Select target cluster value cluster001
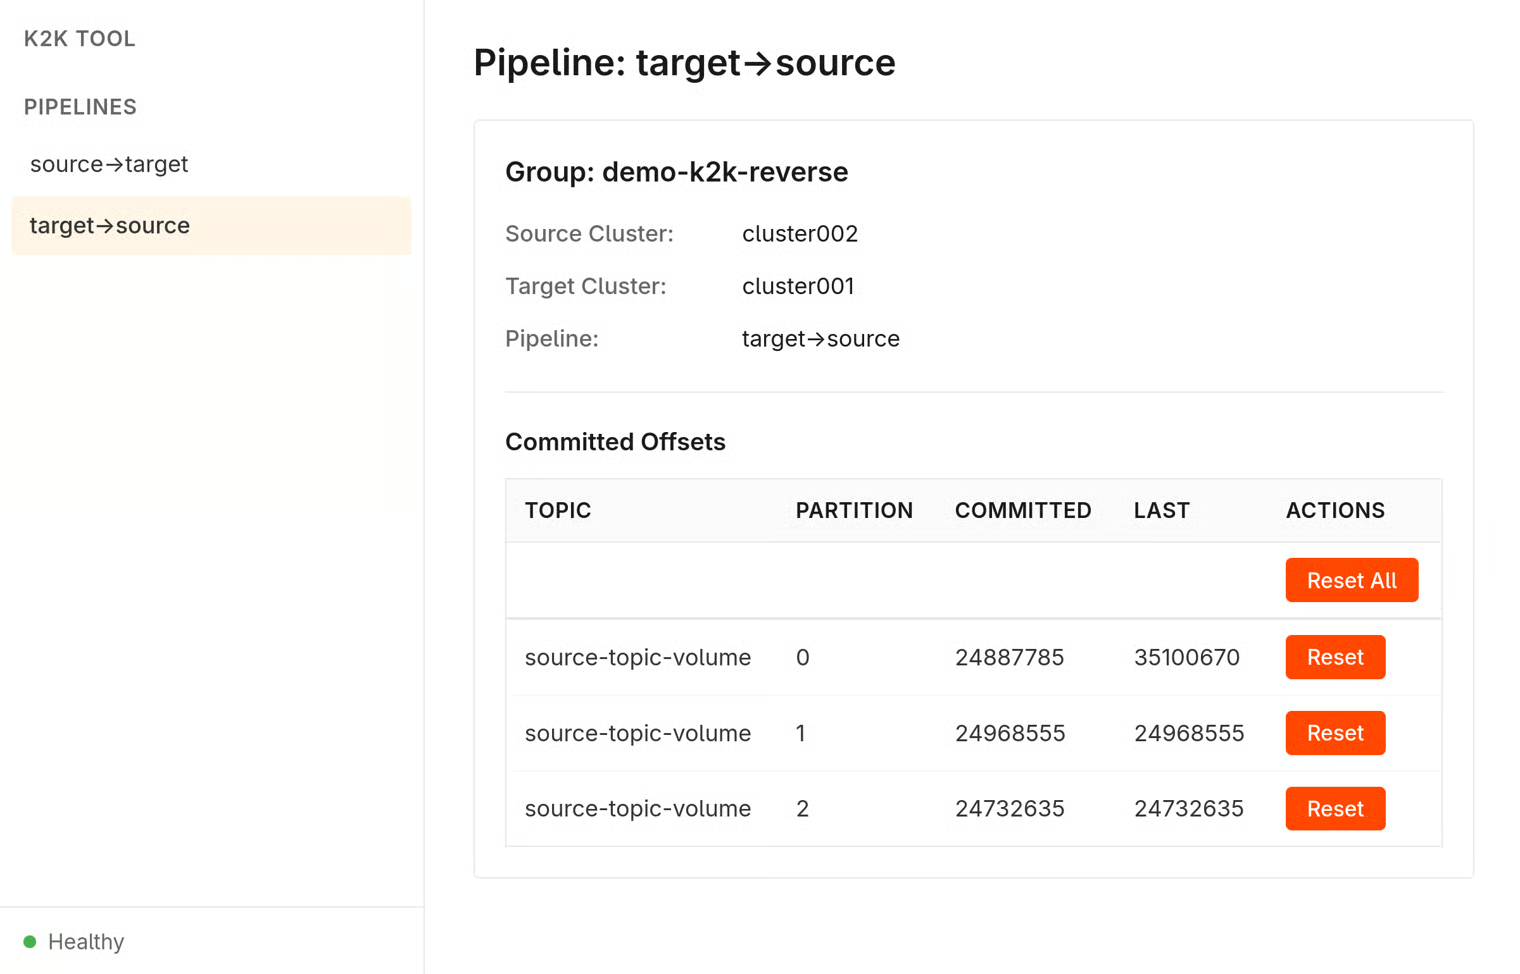The height and width of the screenshot is (974, 1520). pyautogui.click(x=798, y=286)
